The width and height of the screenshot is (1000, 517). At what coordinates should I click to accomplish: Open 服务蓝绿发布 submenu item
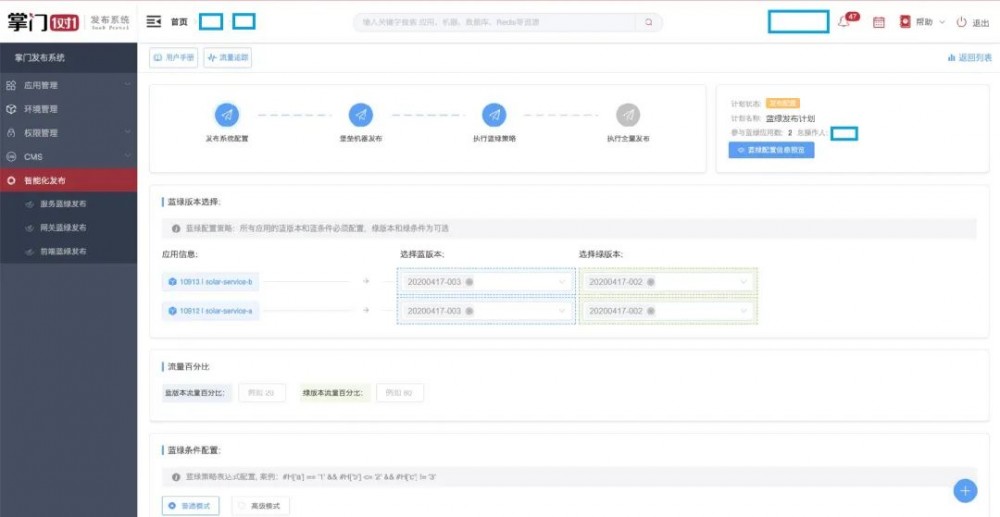click(x=68, y=204)
